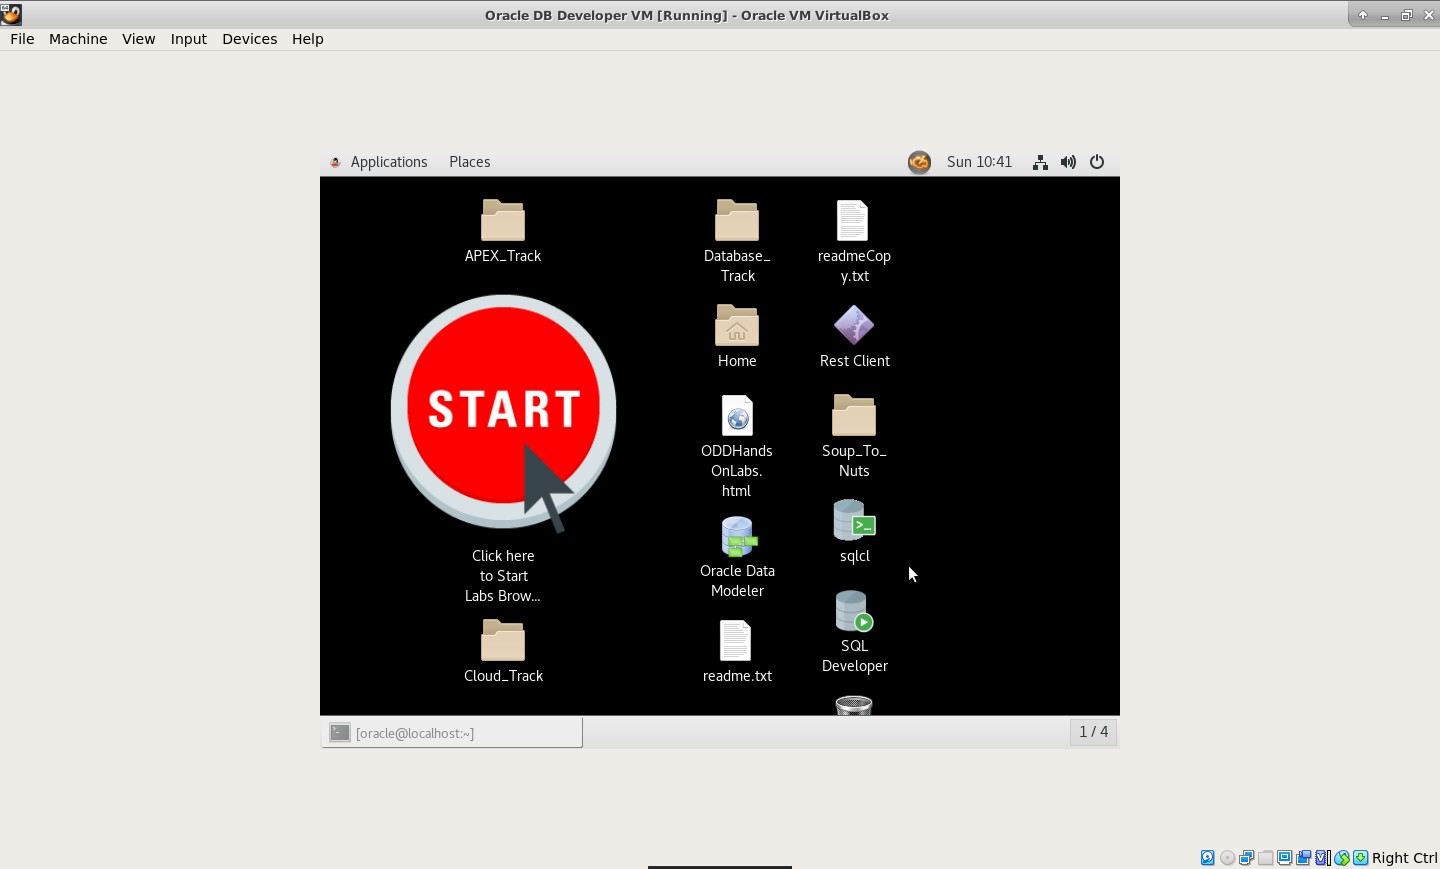This screenshot has height=869, width=1440.
Task: Open the SQL Developer desktop icon
Action: point(854,612)
